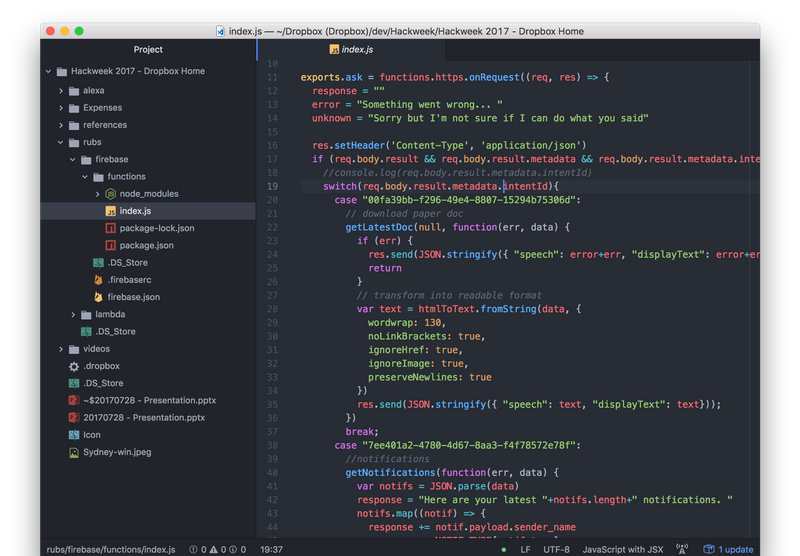Click the wordwrap: 130 option line
The height and width of the screenshot is (556, 800).
(407, 323)
